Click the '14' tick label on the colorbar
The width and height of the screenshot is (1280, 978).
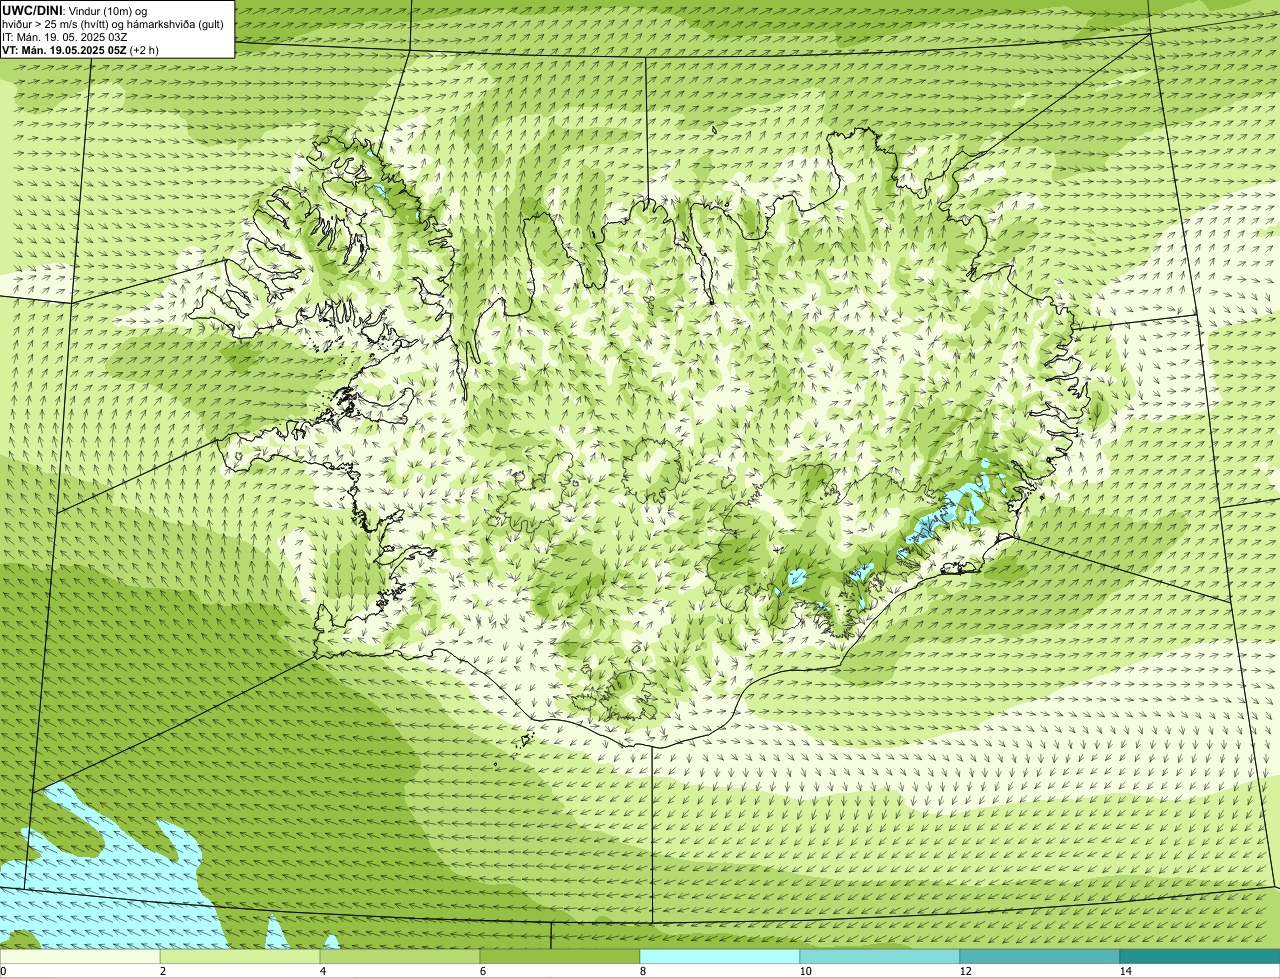[x=1125, y=971]
